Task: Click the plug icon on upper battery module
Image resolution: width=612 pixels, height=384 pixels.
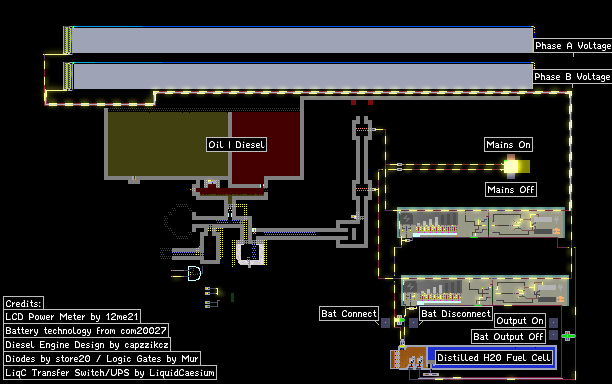Action: click(556, 220)
